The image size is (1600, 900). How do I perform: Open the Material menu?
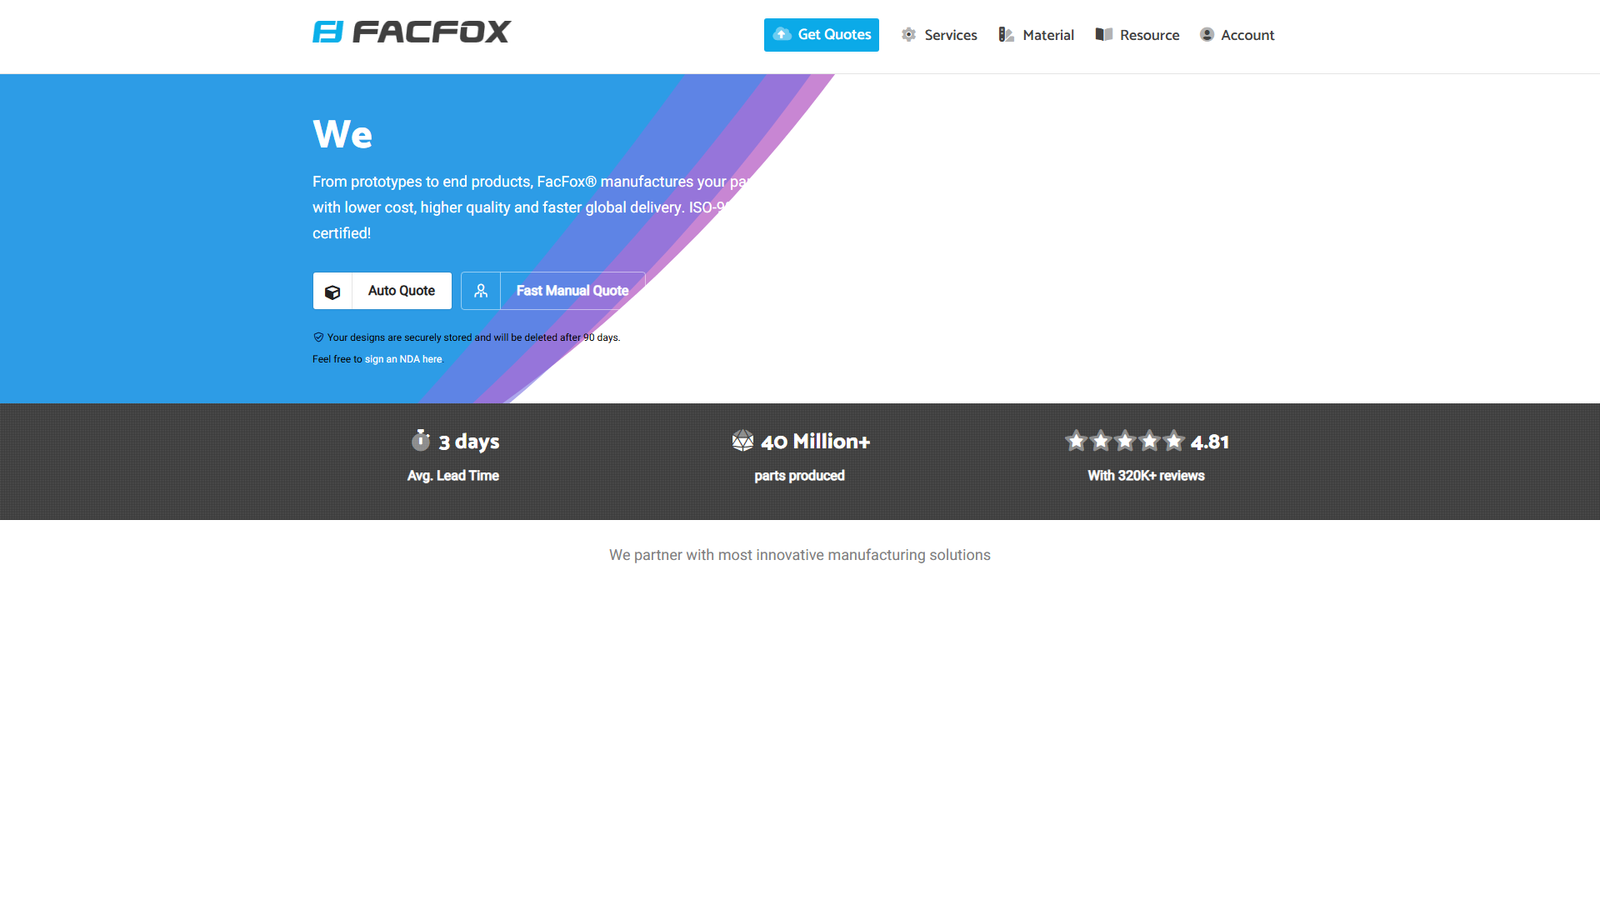(x=1048, y=35)
